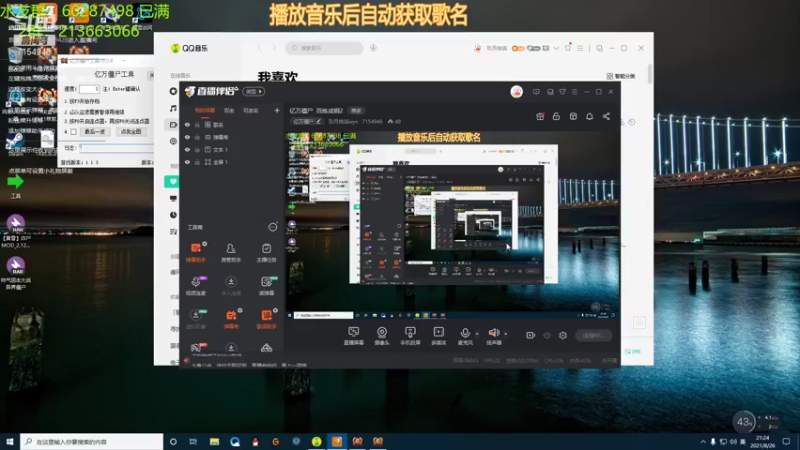The image size is (800, 450).
Task: Open the share icon in 直播伴侣
Action: coord(606,116)
